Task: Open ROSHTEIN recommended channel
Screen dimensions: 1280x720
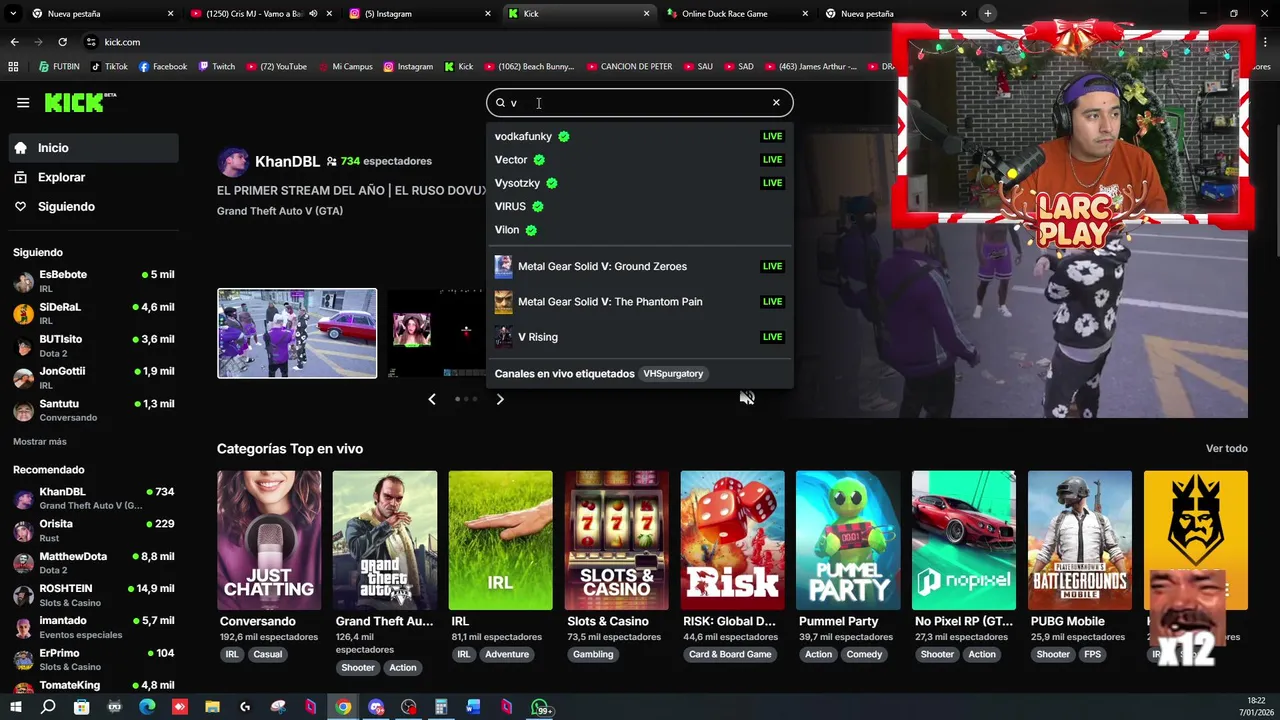Action: click(94, 595)
